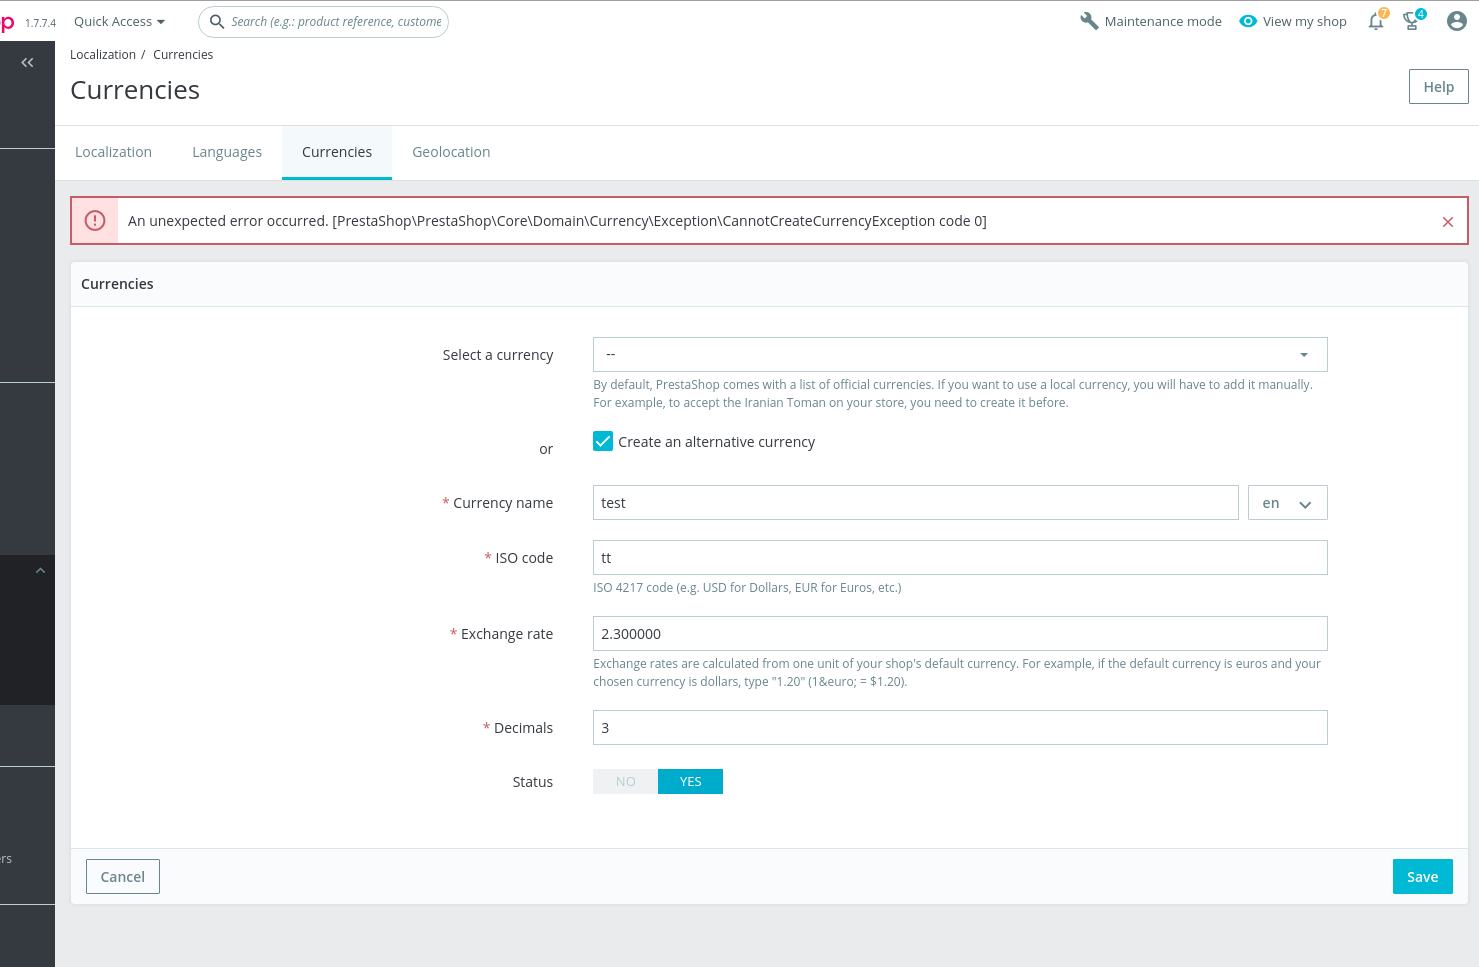Click the search magnifier in the search bar
Image resolution: width=1479 pixels, height=967 pixels.
click(x=218, y=21)
